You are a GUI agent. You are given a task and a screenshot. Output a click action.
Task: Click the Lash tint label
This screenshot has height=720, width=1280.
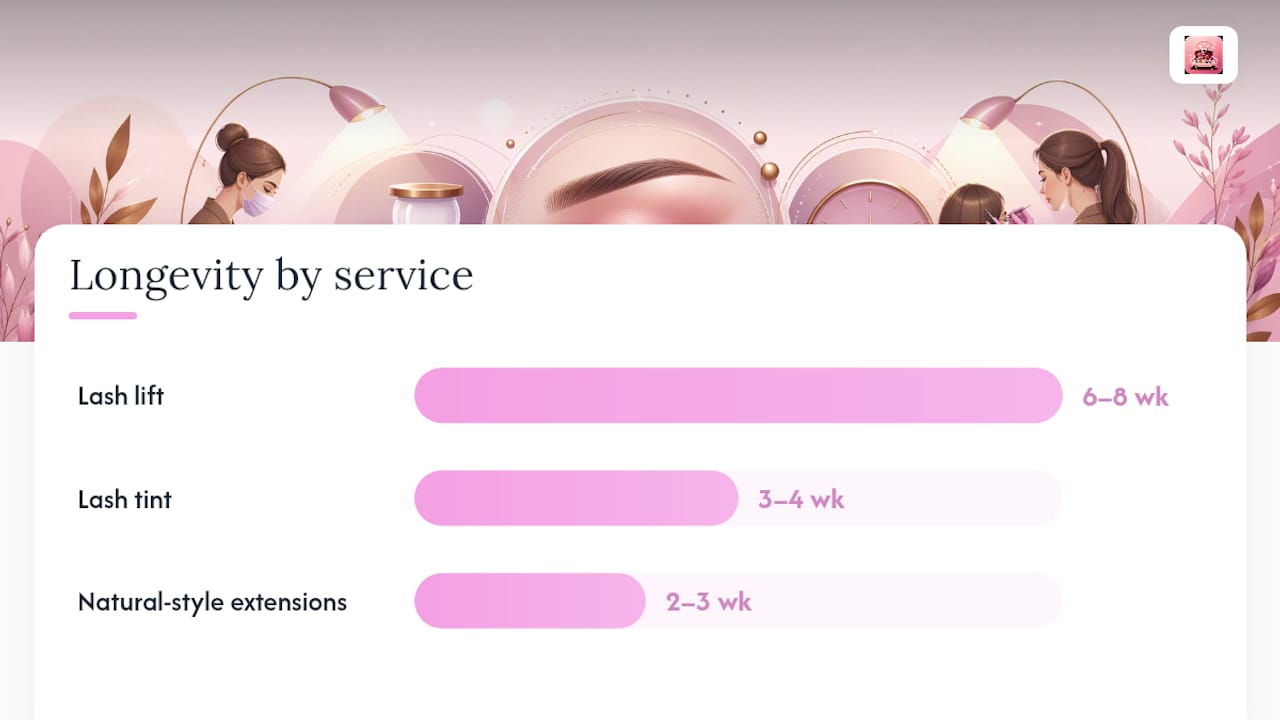[x=125, y=499]
